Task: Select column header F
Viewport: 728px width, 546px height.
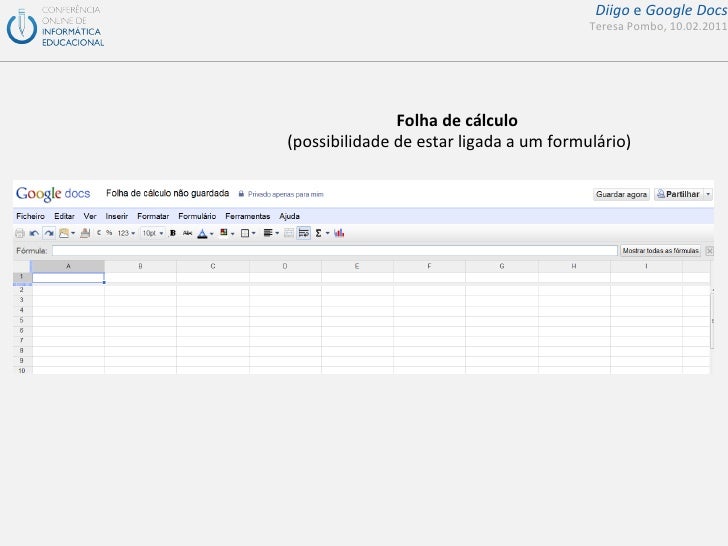Action: point(429,266)
